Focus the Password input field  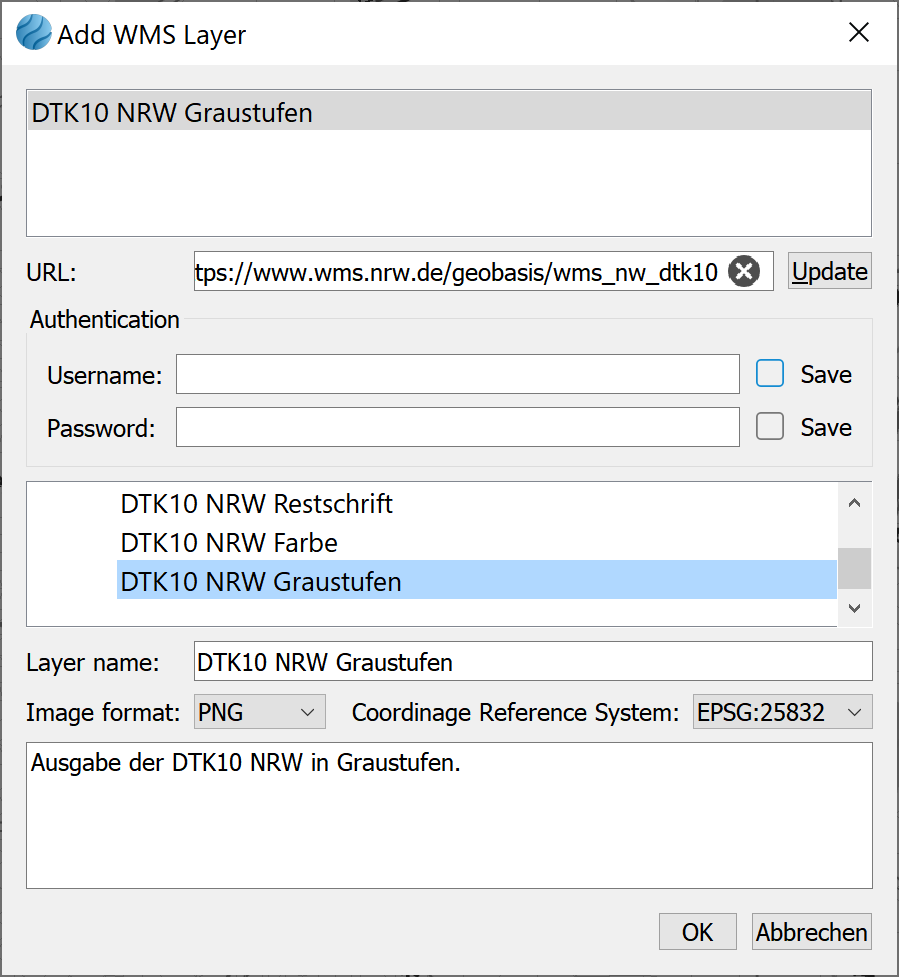pyautogui.click(x=457, y=428)
